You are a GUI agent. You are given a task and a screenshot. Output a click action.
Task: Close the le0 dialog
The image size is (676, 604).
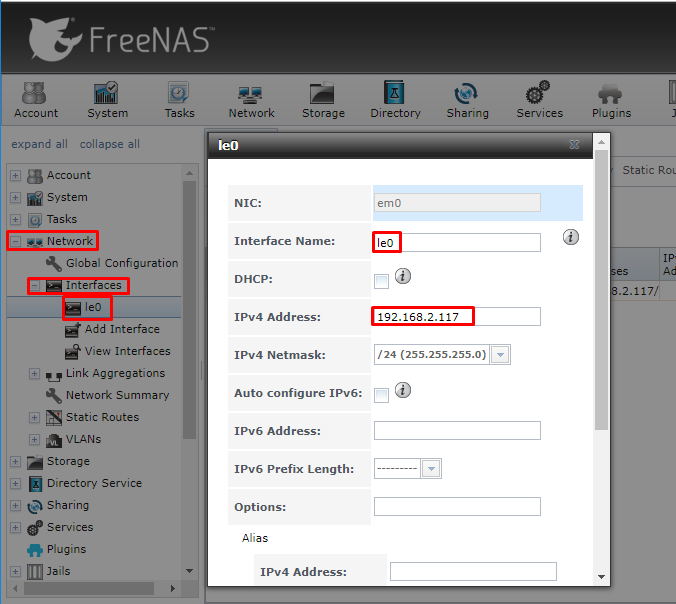pyautogui.click(x=574, y=145)
